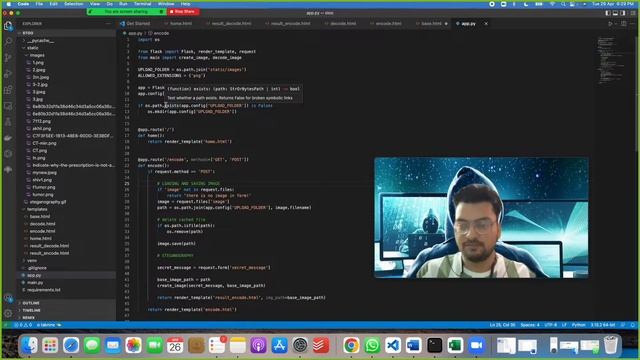The image size is (640, 360).
Task: Open the Docker view in the activity bar
Action: (8, 138)
